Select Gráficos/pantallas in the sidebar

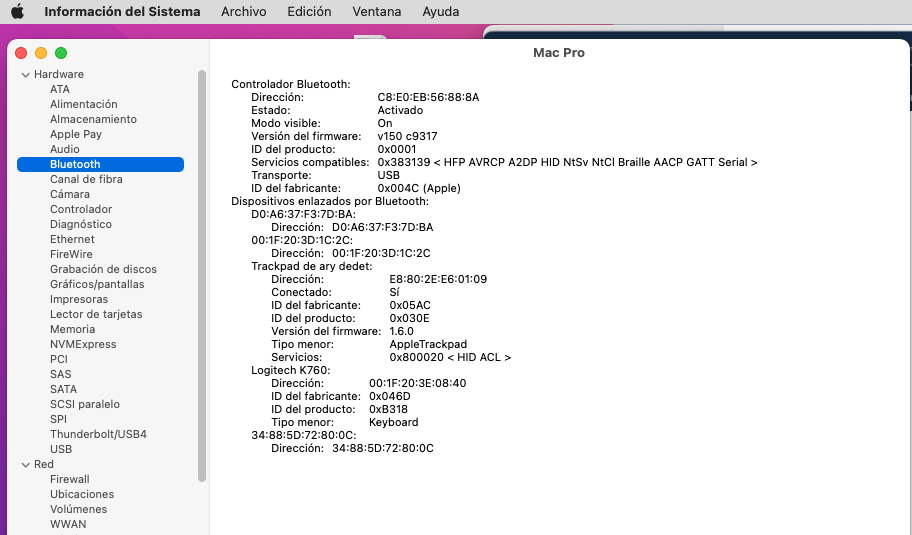point(97,284)
